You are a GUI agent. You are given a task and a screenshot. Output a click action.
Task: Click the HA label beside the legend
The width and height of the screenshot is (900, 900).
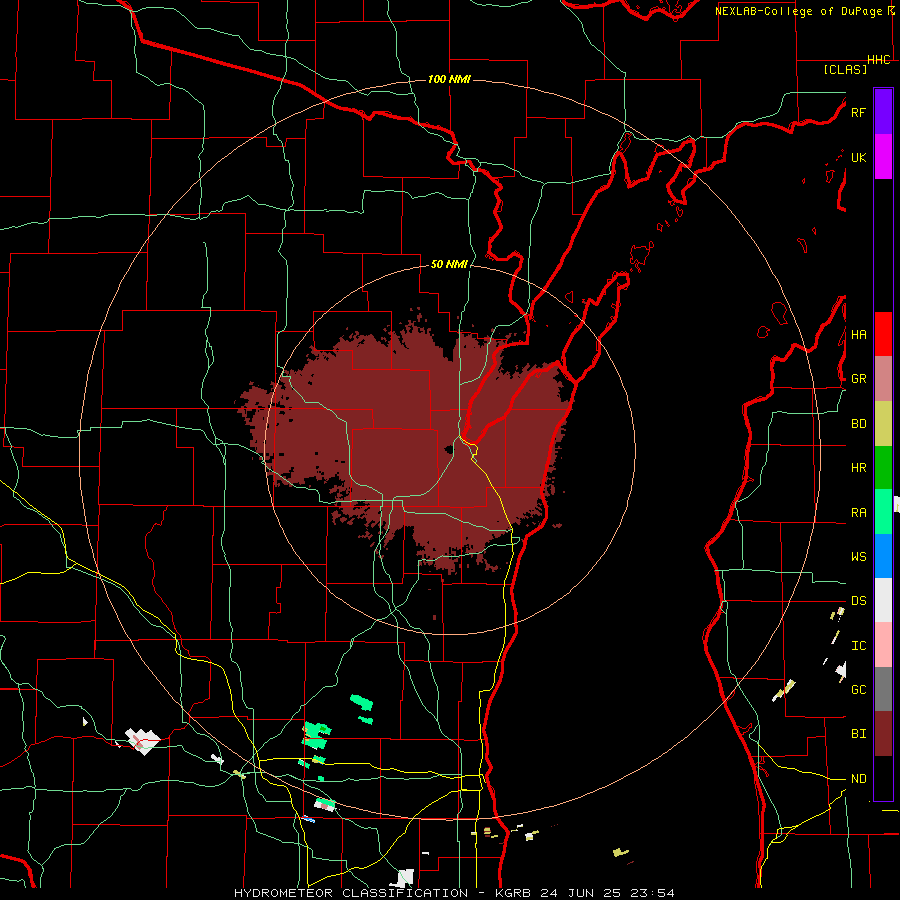tap(859, 335)
